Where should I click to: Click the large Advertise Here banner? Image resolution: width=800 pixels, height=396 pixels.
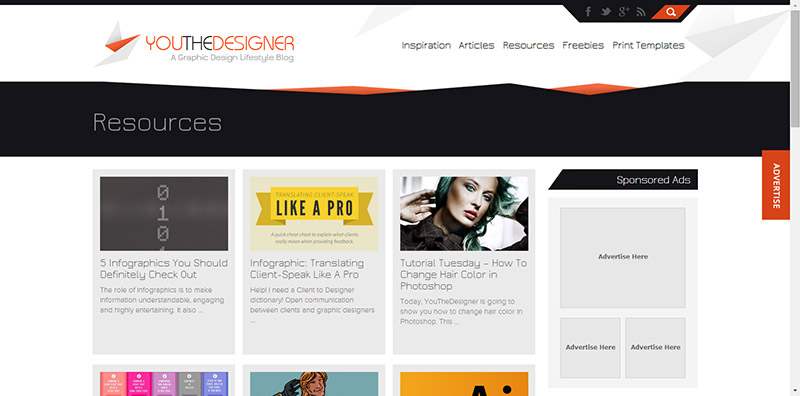pos(622,257)
